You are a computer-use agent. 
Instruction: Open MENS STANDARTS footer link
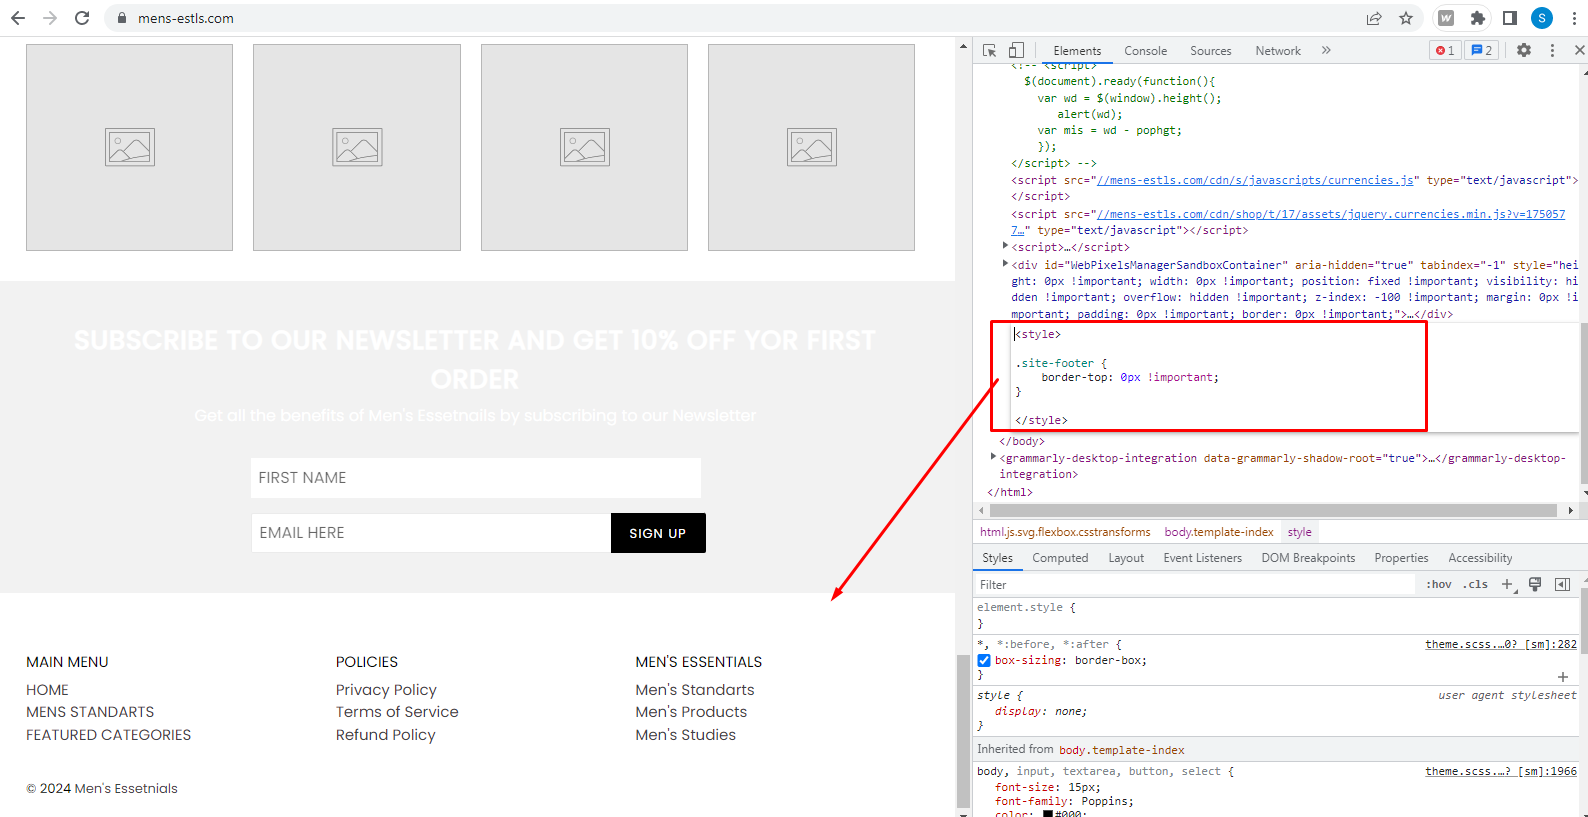90,712
